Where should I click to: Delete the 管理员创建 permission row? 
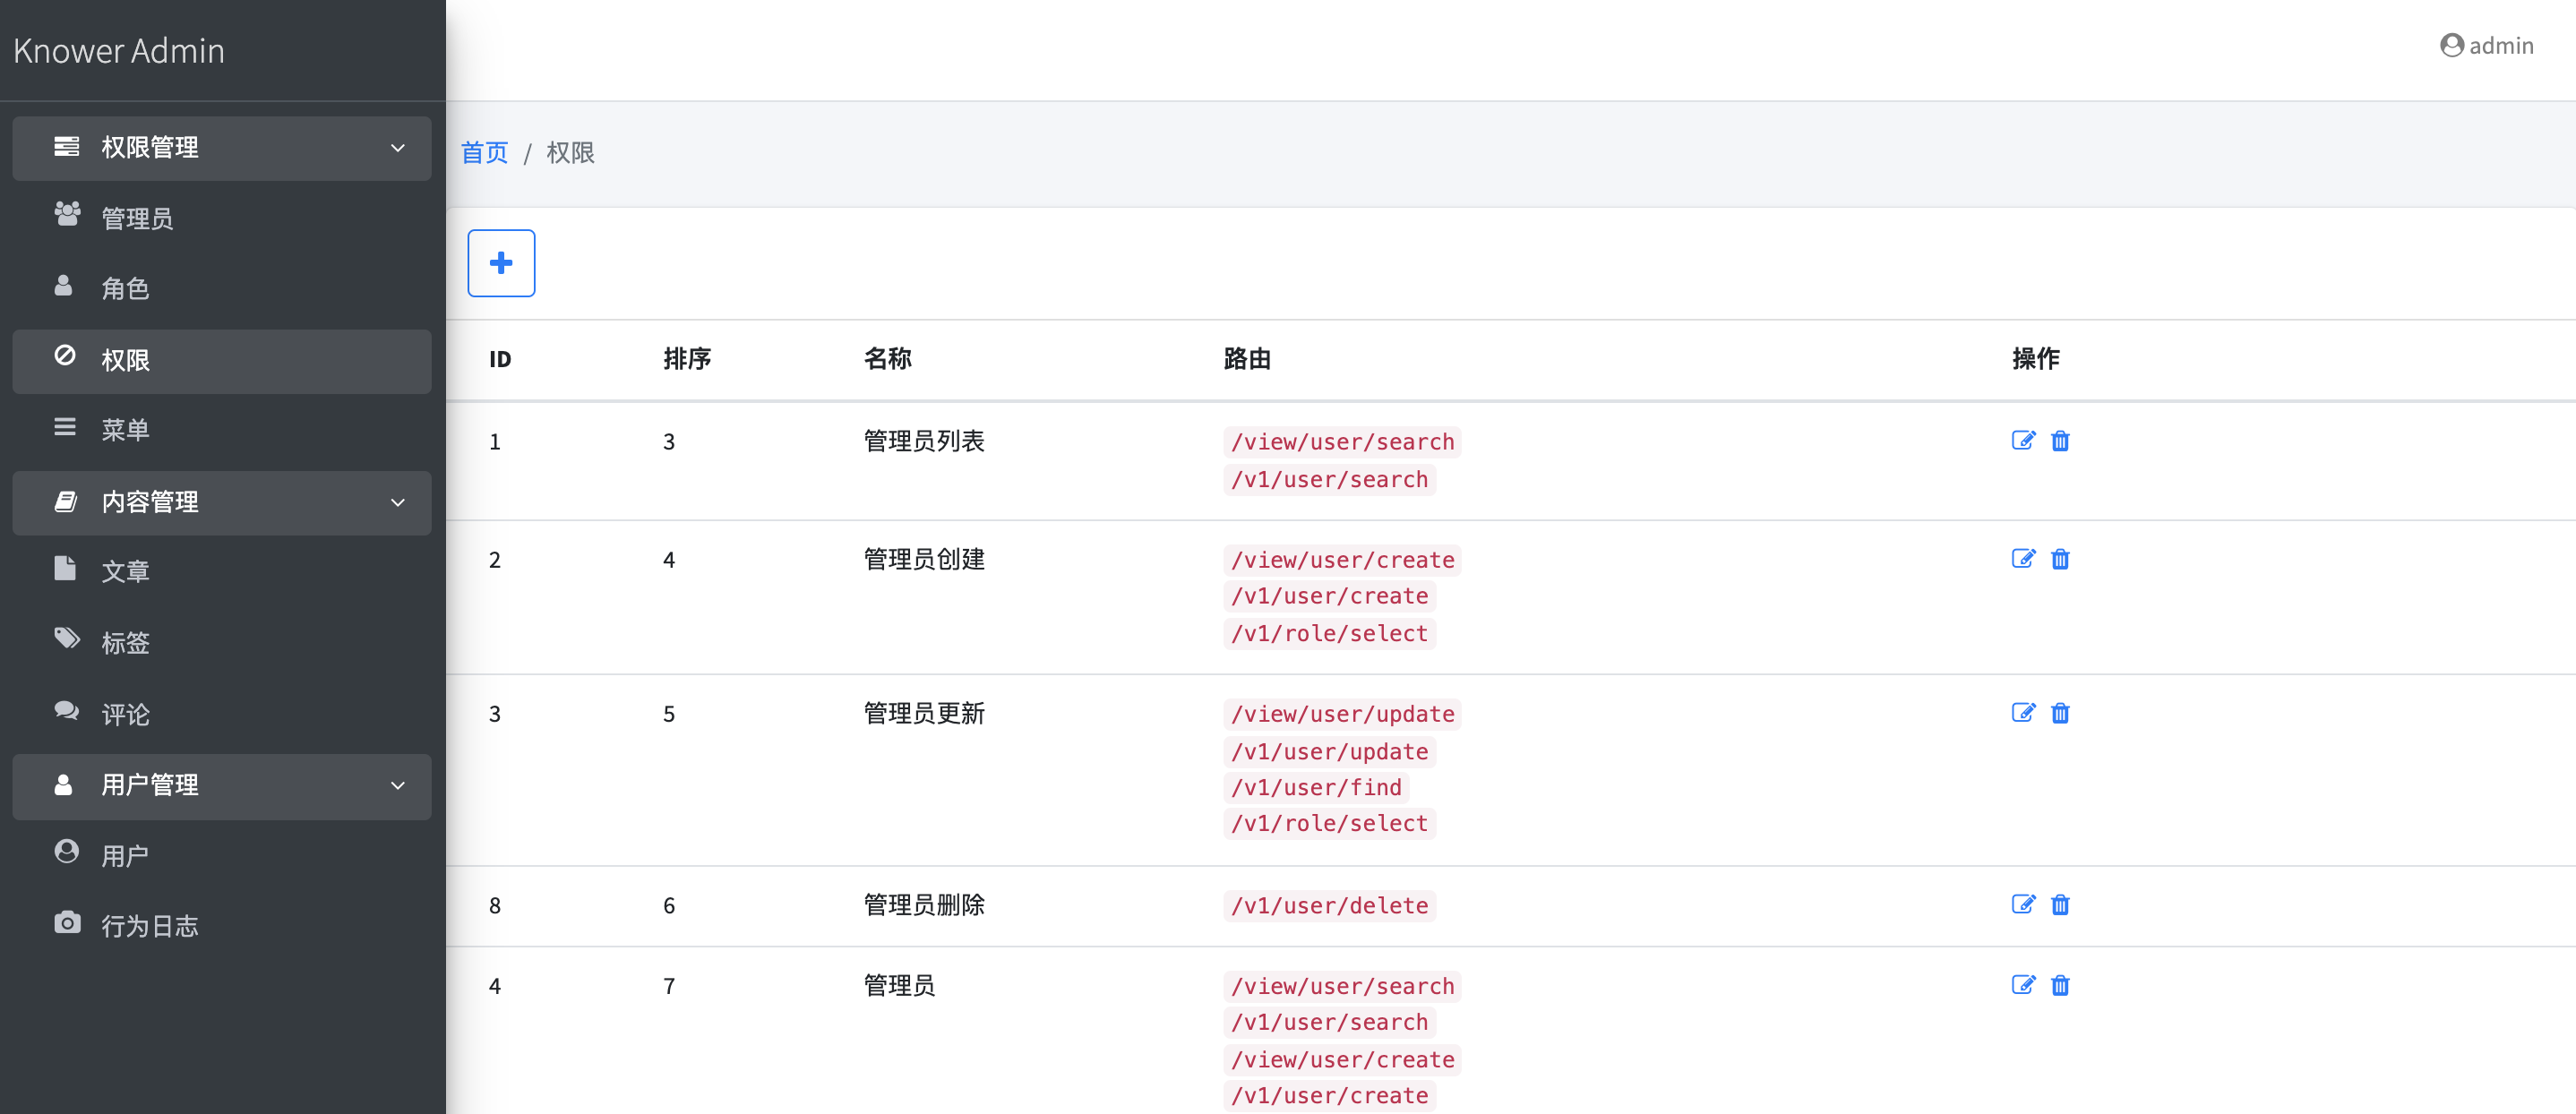[2059, 559]
